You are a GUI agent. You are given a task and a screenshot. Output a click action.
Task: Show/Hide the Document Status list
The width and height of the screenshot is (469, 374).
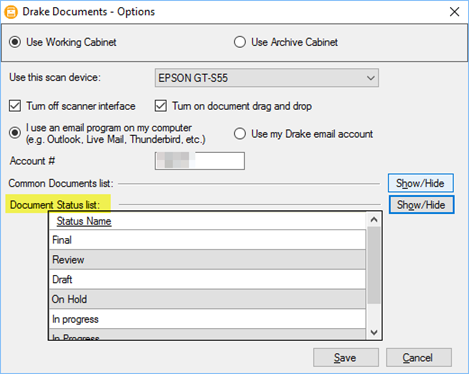[x=421, y=205]
